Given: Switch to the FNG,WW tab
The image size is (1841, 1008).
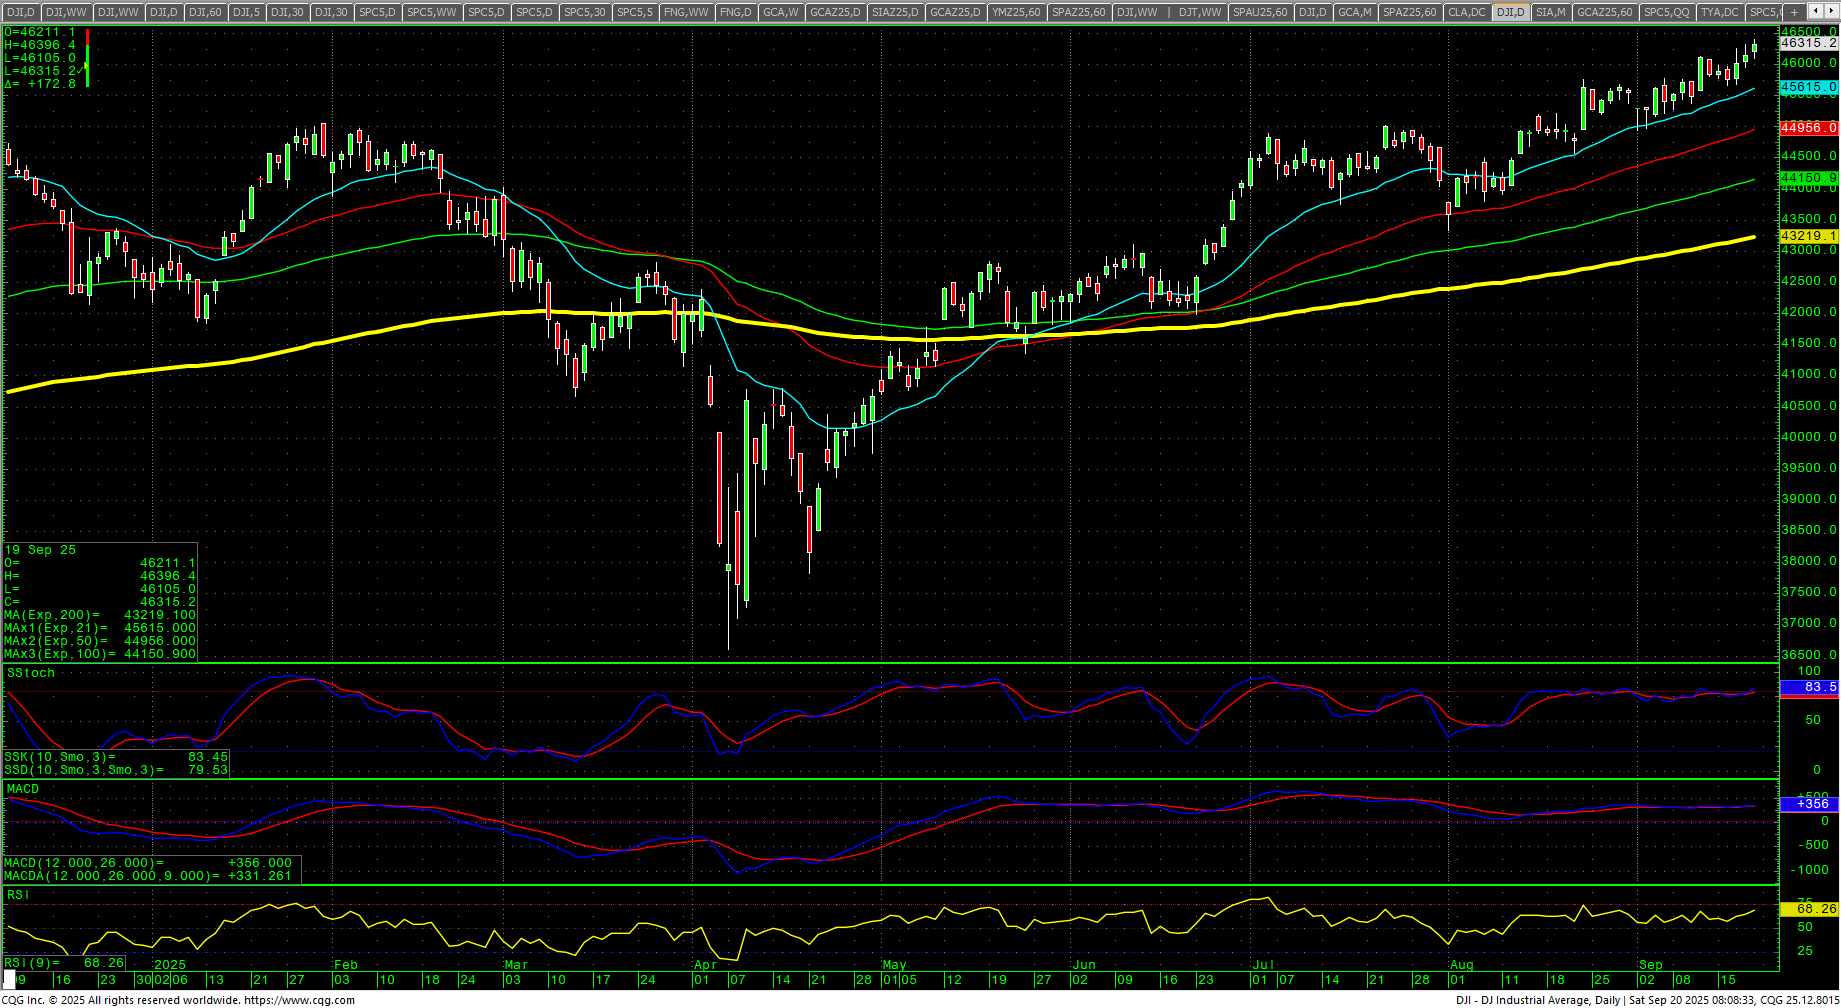Looking at the screenshot, I should coord(685,12).
